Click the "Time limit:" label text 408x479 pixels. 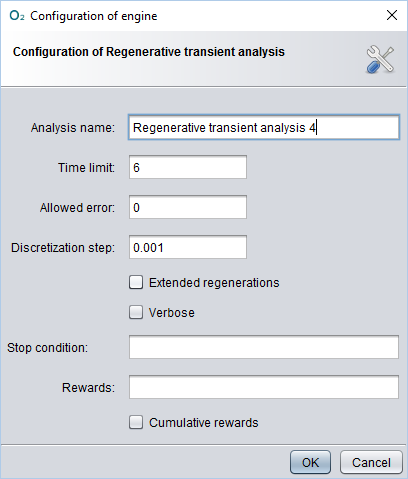(x=86, y=168)
